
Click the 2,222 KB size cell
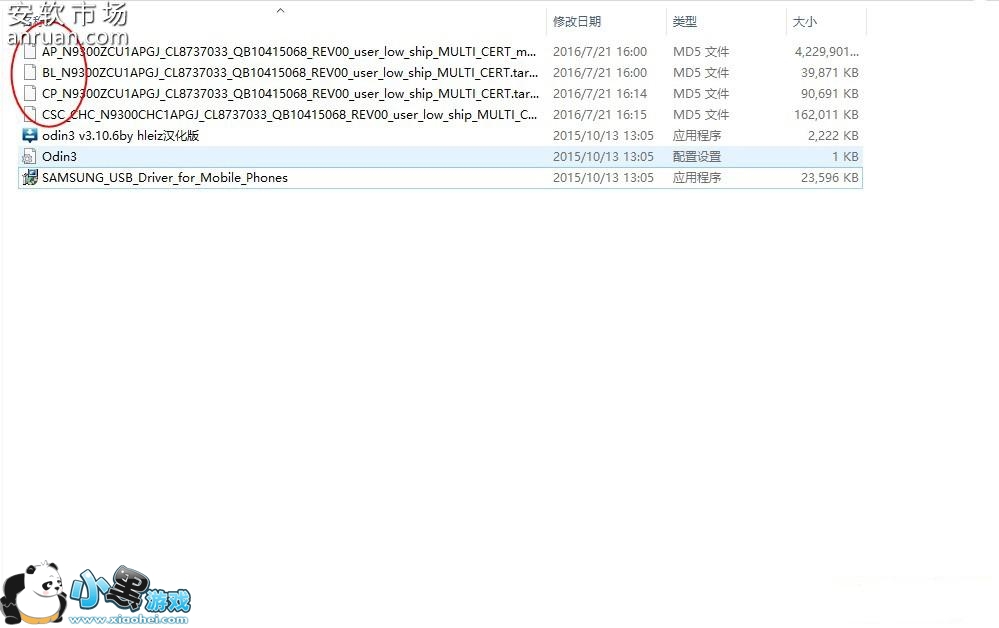point(833,136)
